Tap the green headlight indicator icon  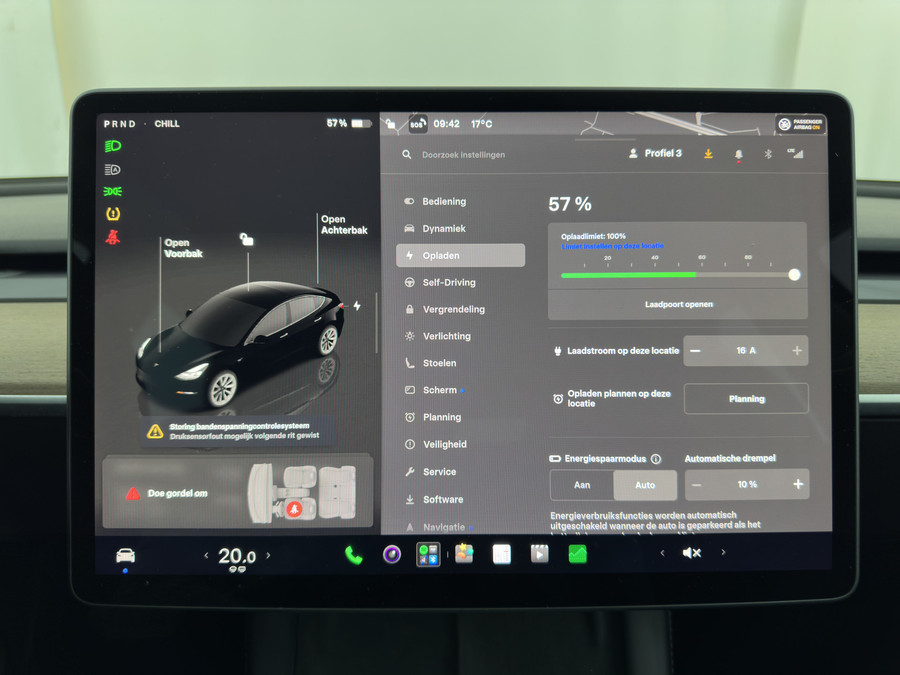click(x=113, y=146)
